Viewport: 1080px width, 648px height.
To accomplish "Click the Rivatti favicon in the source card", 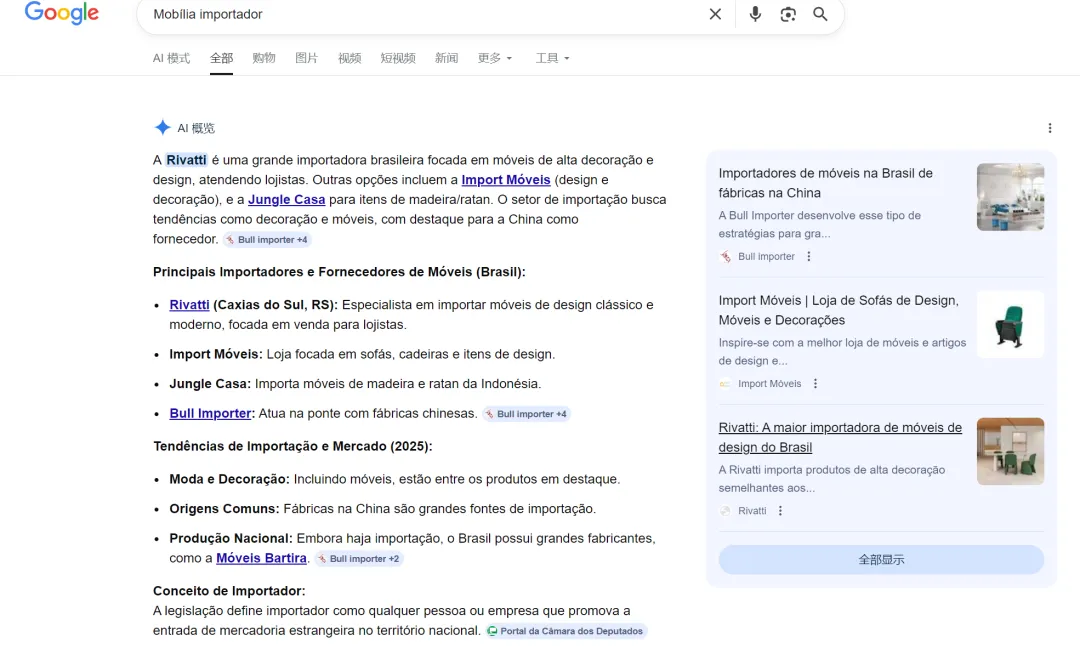I will click(x=725, y=511).
